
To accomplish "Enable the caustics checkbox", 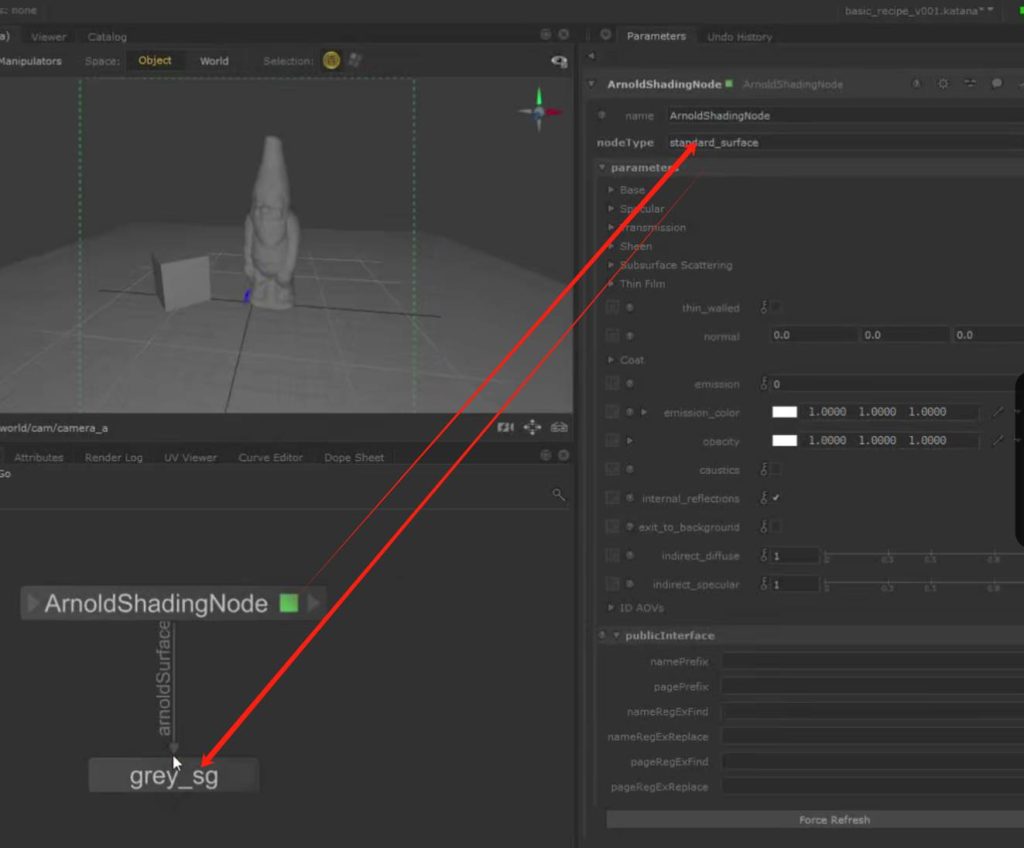I will [x=776, y=469].
